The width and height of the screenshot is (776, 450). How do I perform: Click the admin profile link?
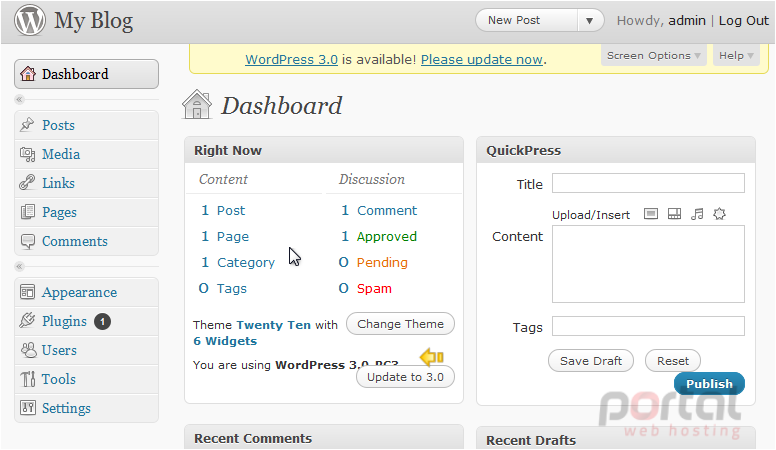pyautogui.click(x=687, y=21)
